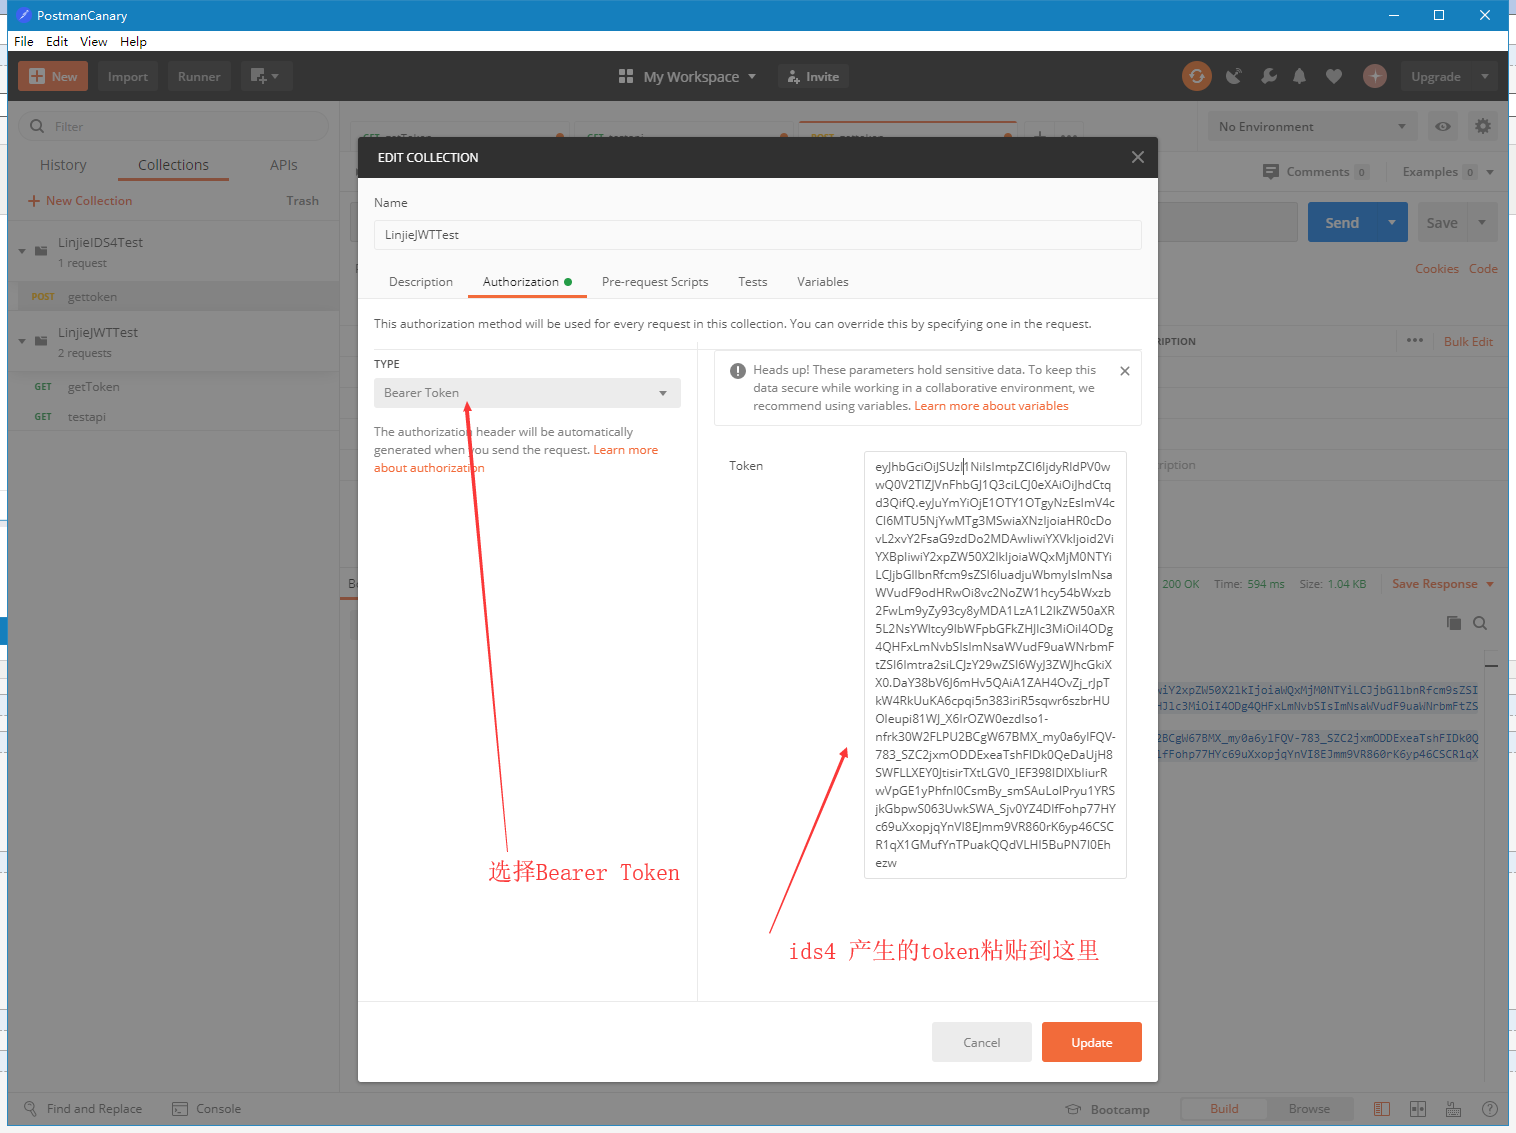1516x1133 pixels.
Task: Open interceptor wrench icon in header
Action: pyautogui.click(x=1268, y=76)
